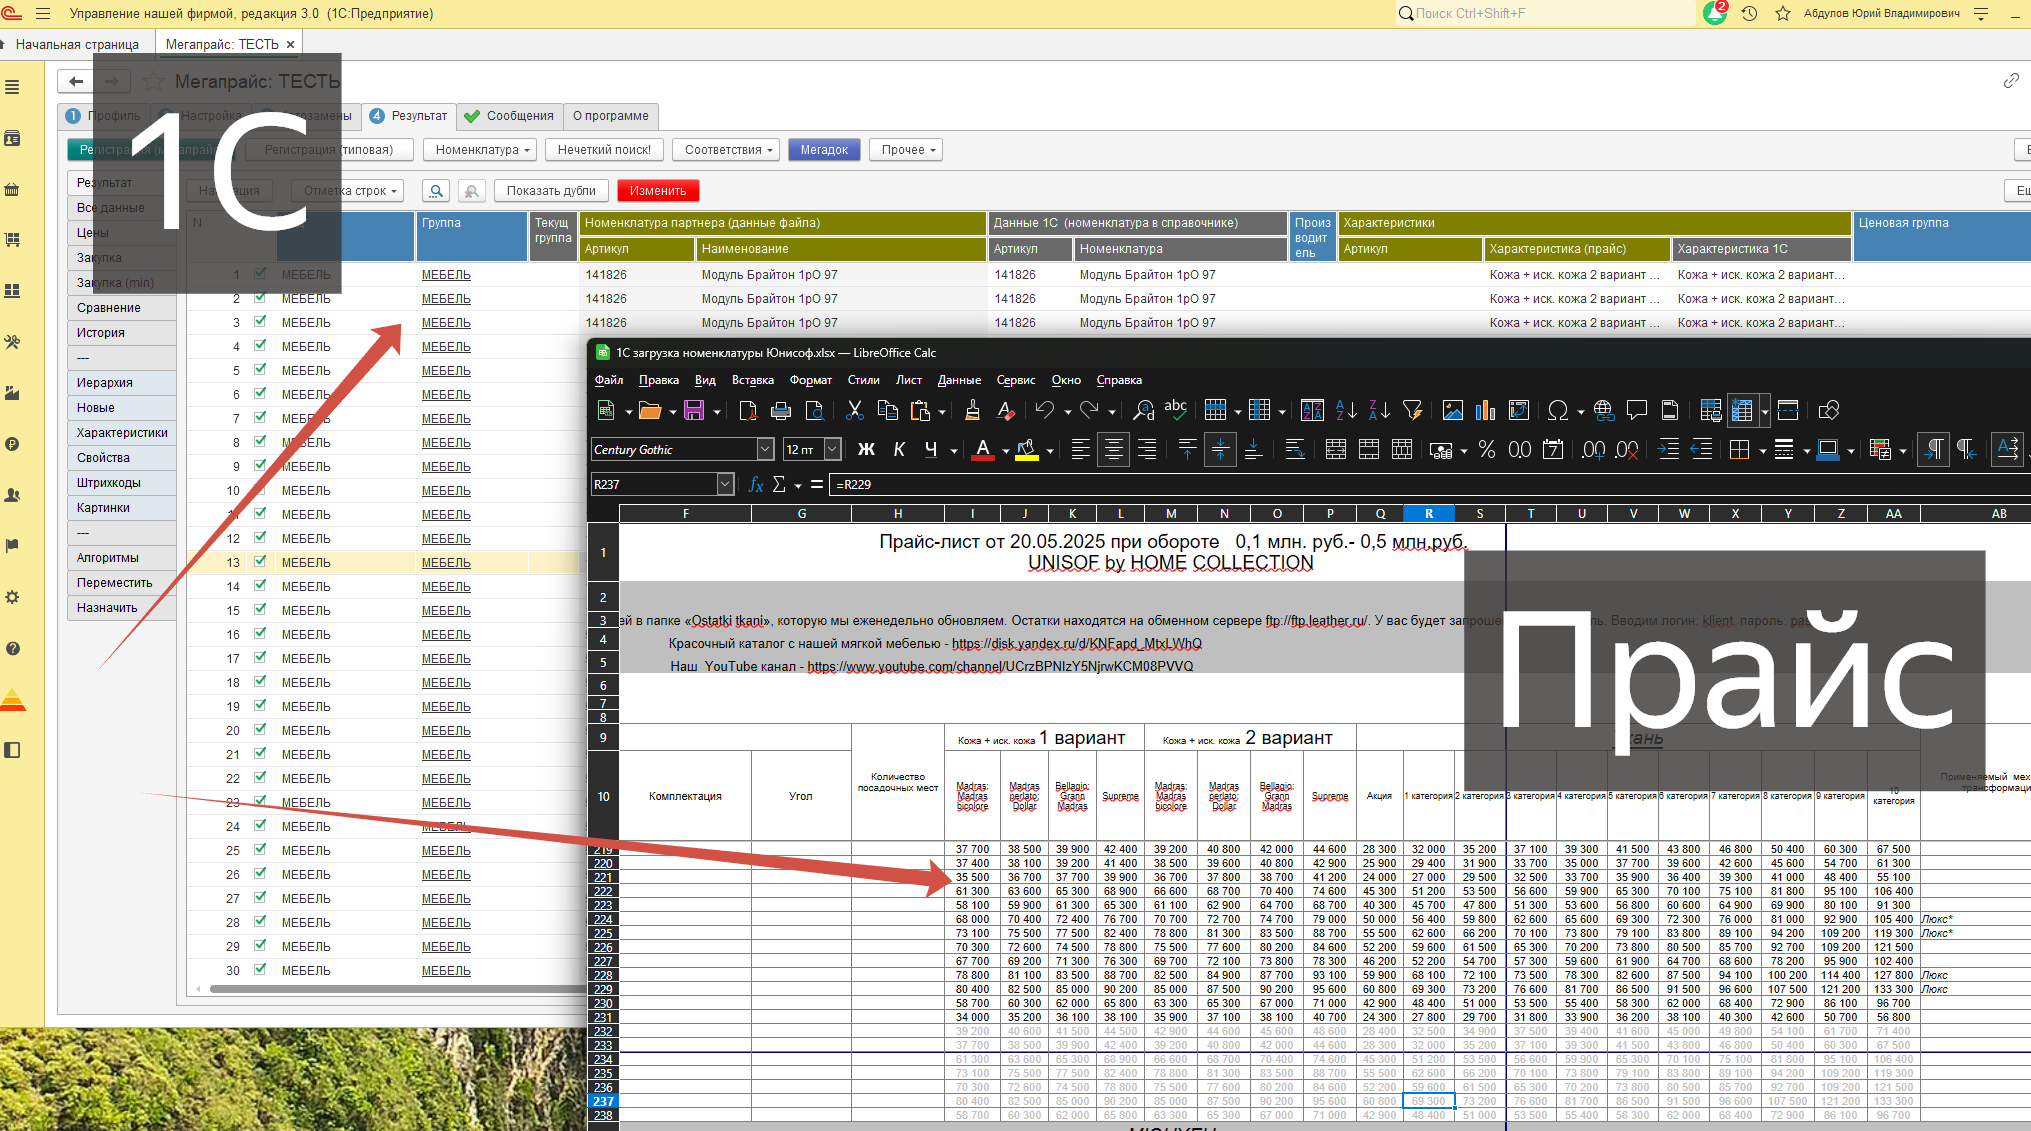This screenshot has width=2031, height=1131.
Task: Open the Font Name dropdown Century Gothic
Action: [x=765, y=450]
